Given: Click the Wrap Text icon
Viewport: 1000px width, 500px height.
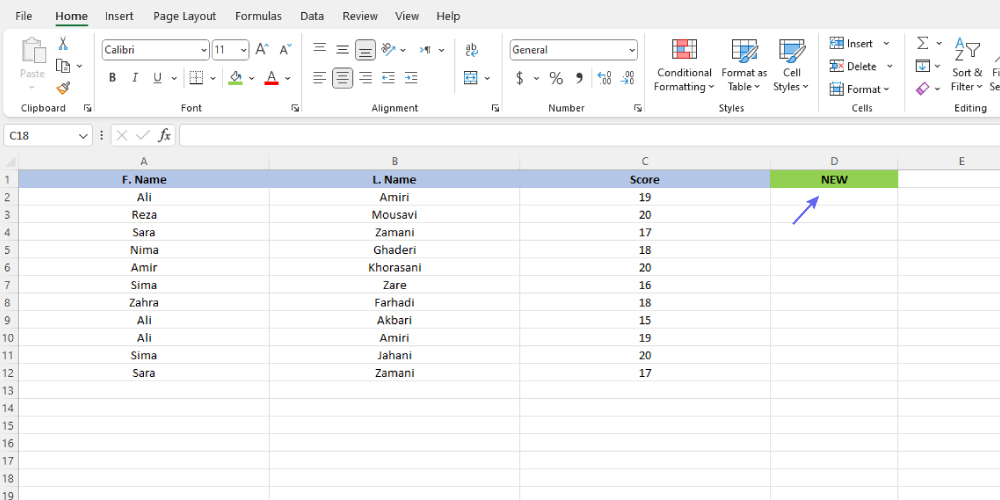Looking at the screenshot, I should pos(472,49).
